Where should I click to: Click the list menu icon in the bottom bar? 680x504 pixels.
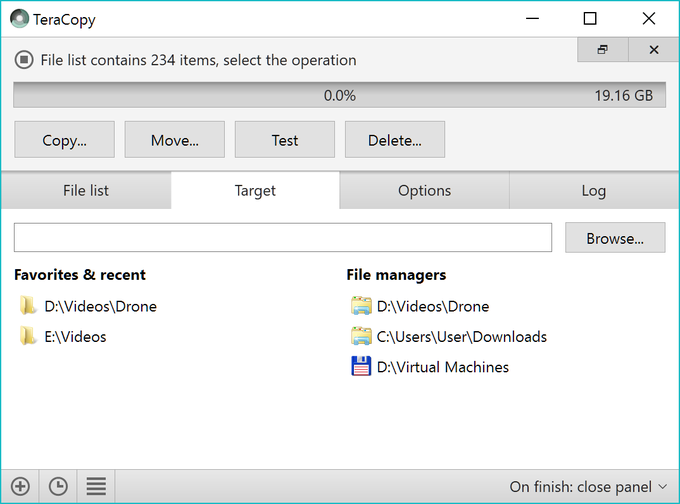pyautogui.click(x=96, y=487)
